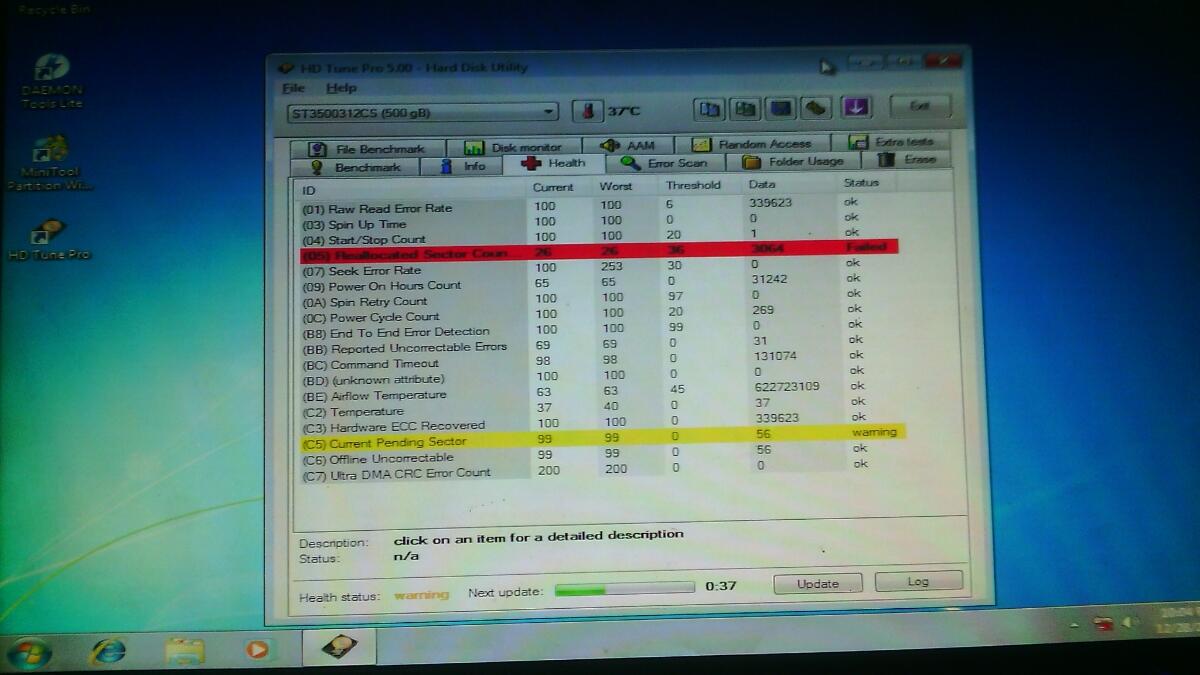
Task: Select the End To End Error Detection row
Action: [x=599, y=330]
